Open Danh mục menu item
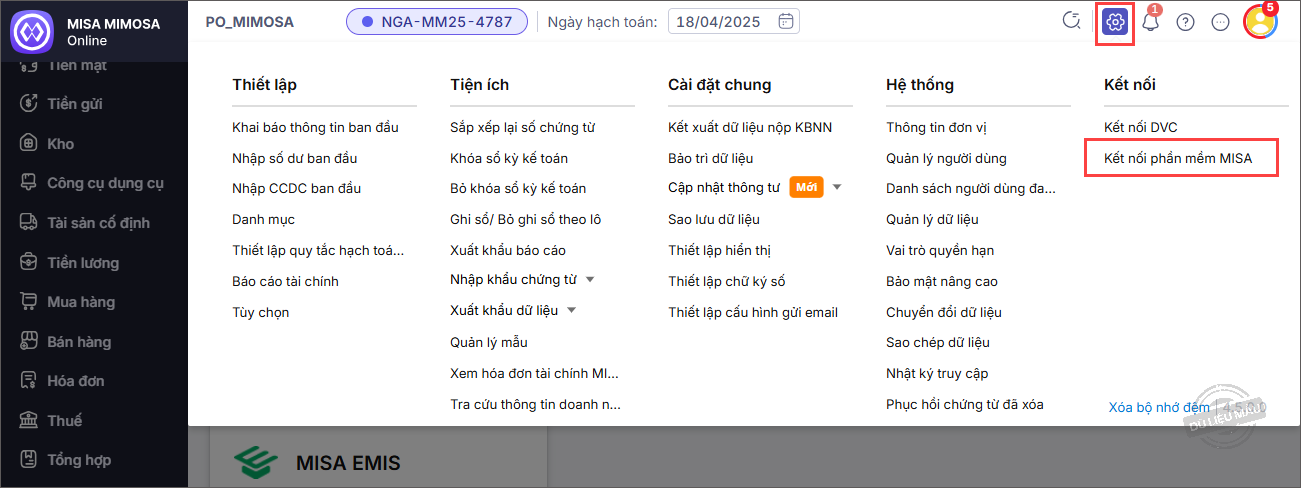The height and width of the screenshot is (488, 1301). click(x=263, y=219)
